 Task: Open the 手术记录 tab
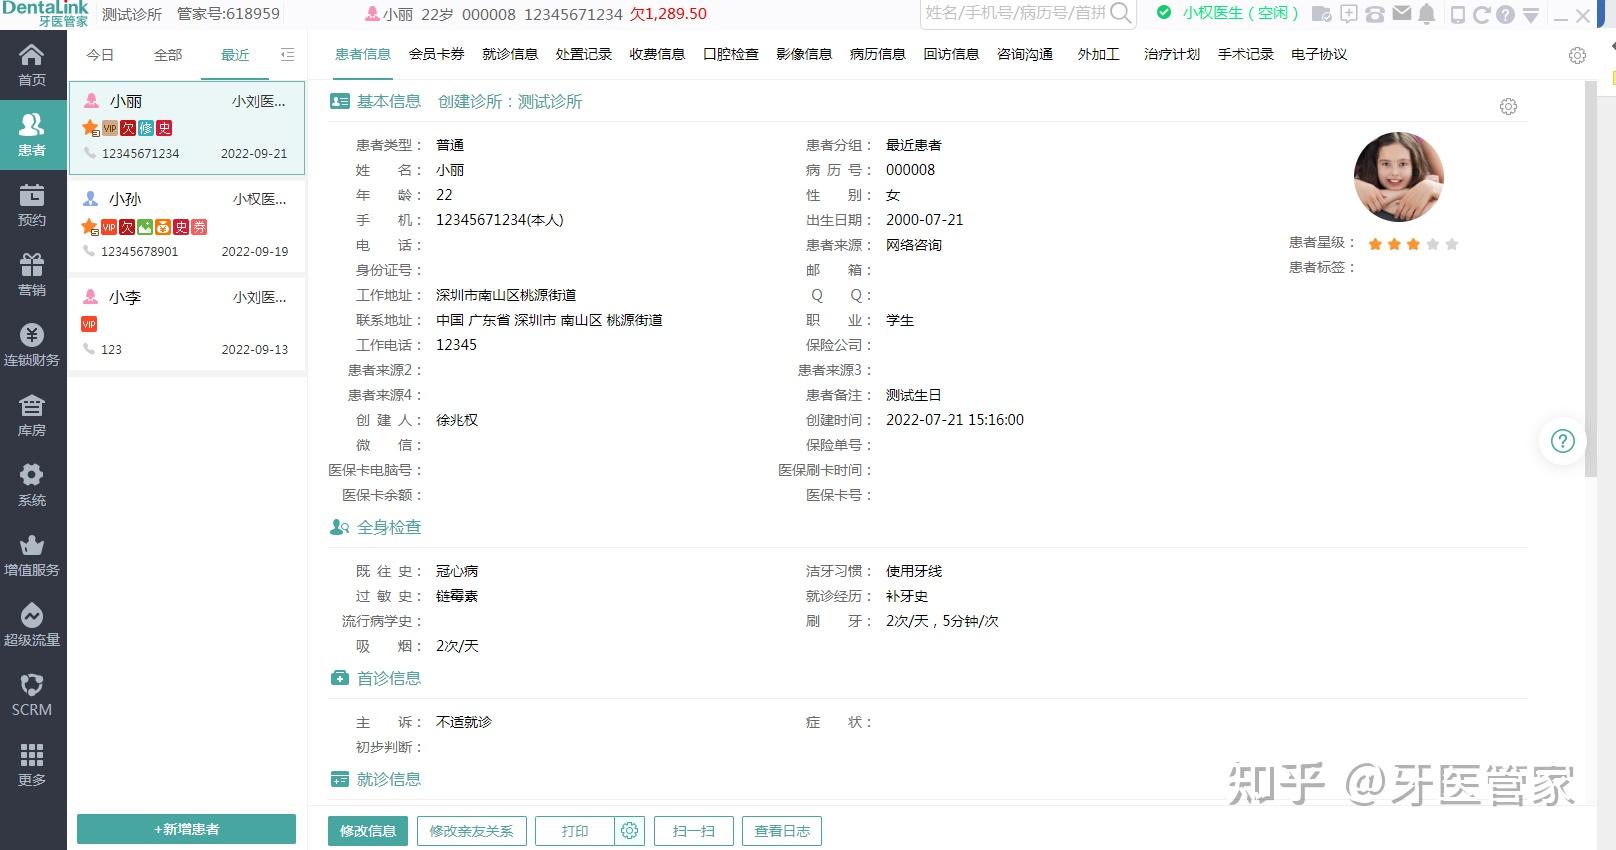(x=1246, y=54)
